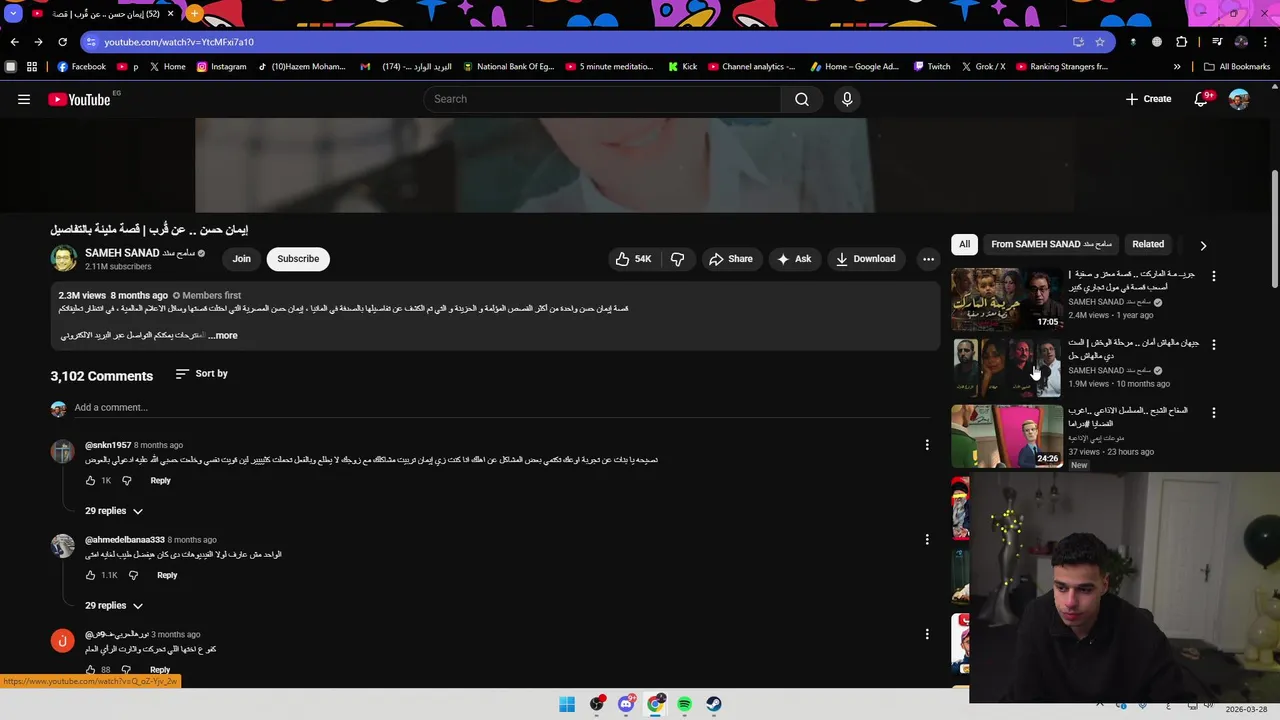Reload the current page

tap(62, 42)
